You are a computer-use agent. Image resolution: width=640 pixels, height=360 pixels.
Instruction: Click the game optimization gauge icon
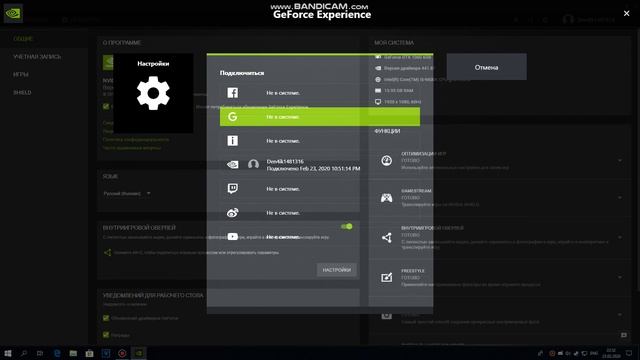pos(387,160)
